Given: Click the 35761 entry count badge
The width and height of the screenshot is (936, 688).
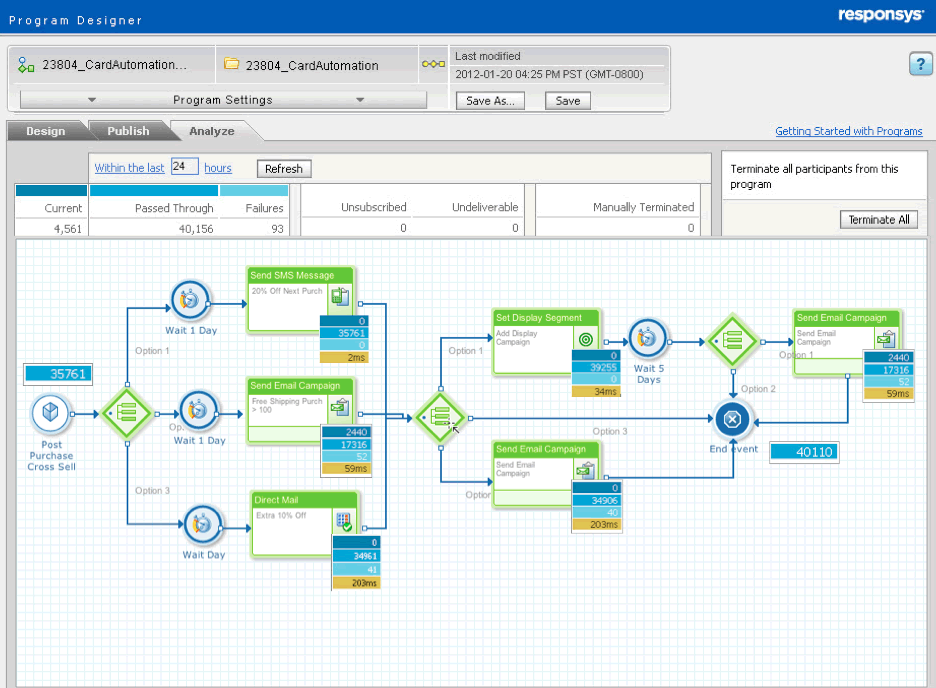Looking at the screenshot, I should pos(58,374).
